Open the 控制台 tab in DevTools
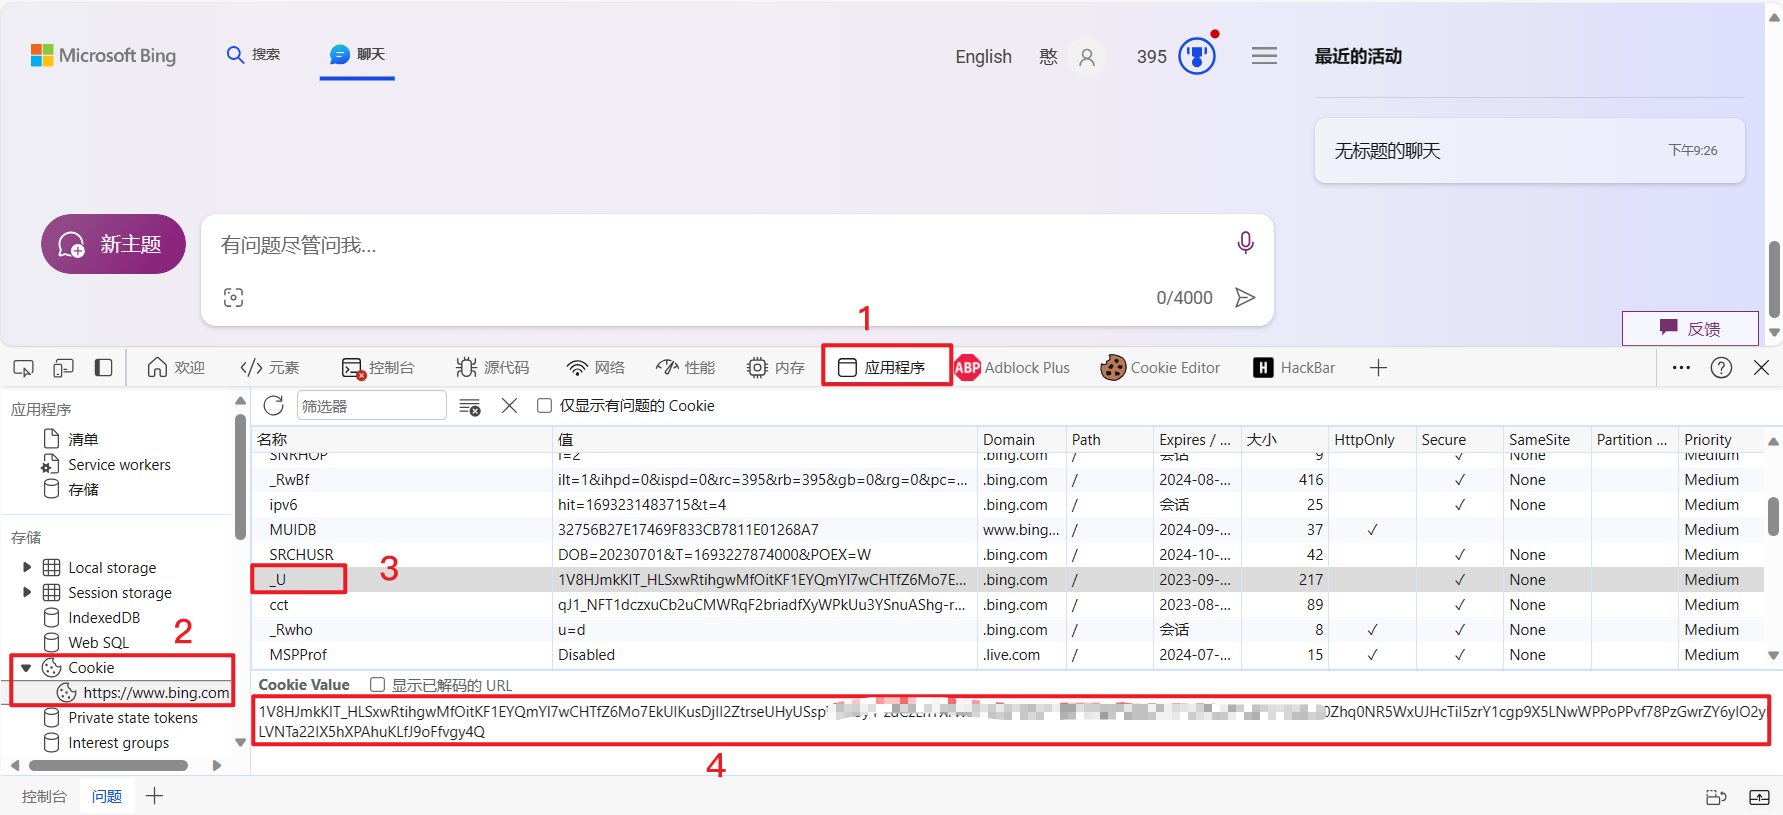 tap(378, 368)
